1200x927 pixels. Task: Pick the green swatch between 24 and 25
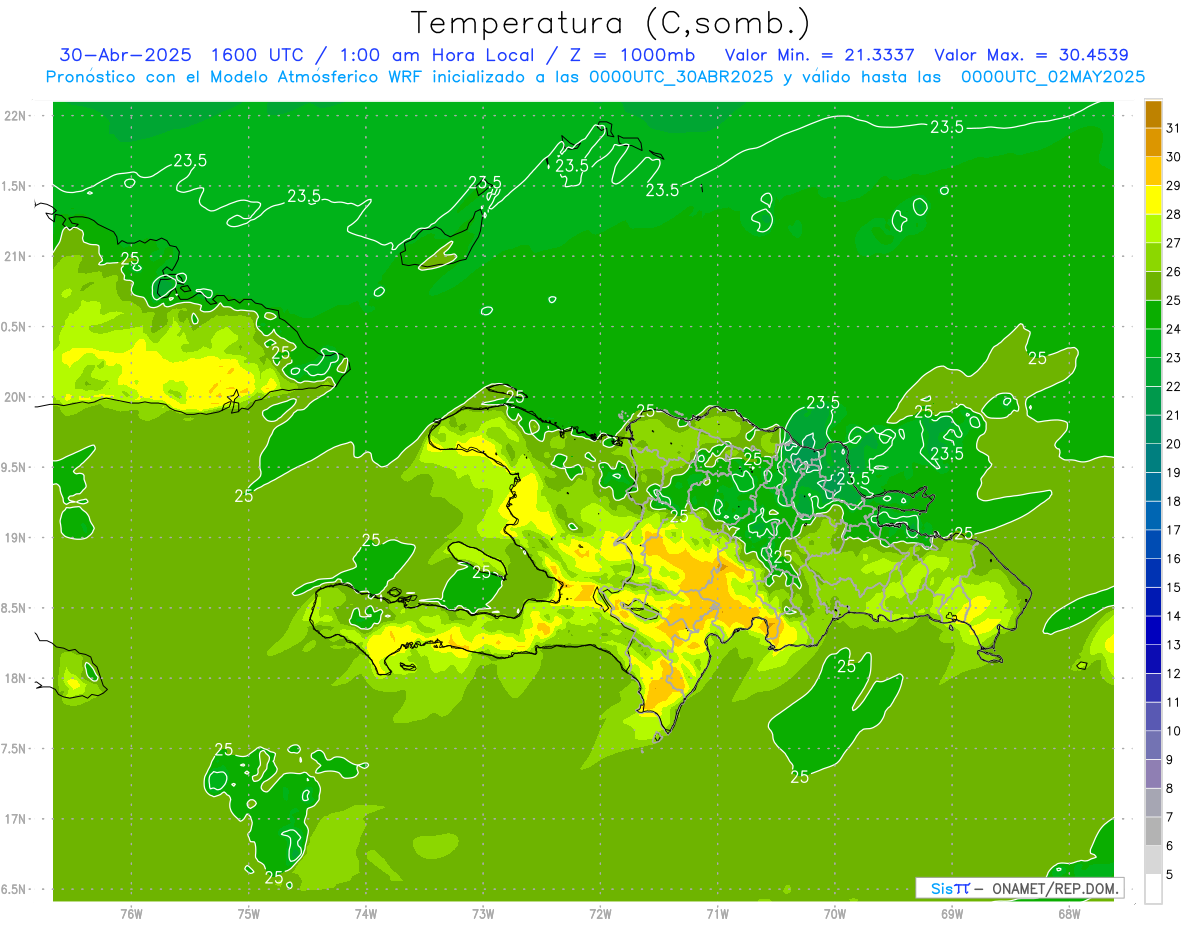[x=1153, y=315]
